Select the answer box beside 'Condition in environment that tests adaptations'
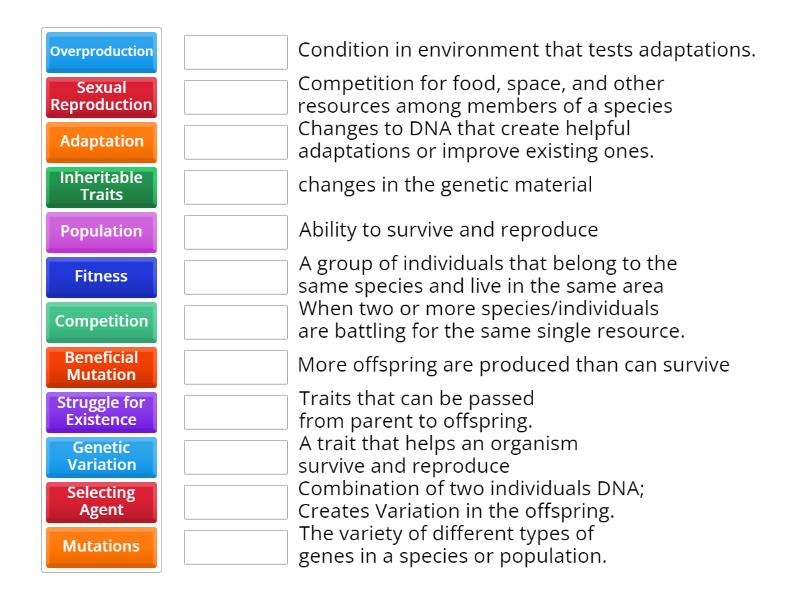Screen dimensions: 800x600 coord(235,47)
